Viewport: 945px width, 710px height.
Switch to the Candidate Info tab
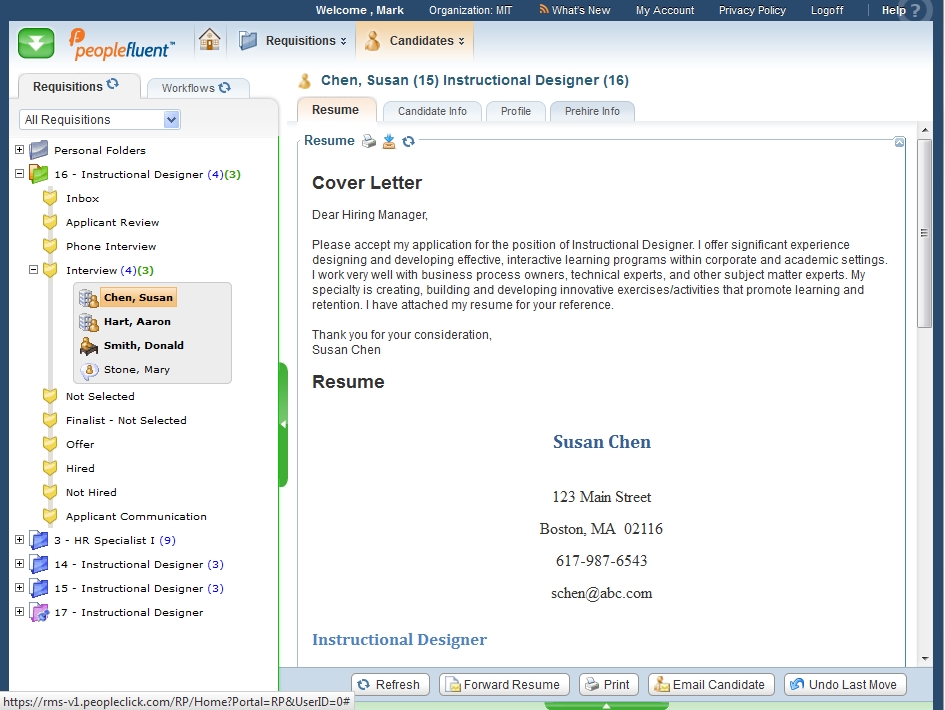432,111
